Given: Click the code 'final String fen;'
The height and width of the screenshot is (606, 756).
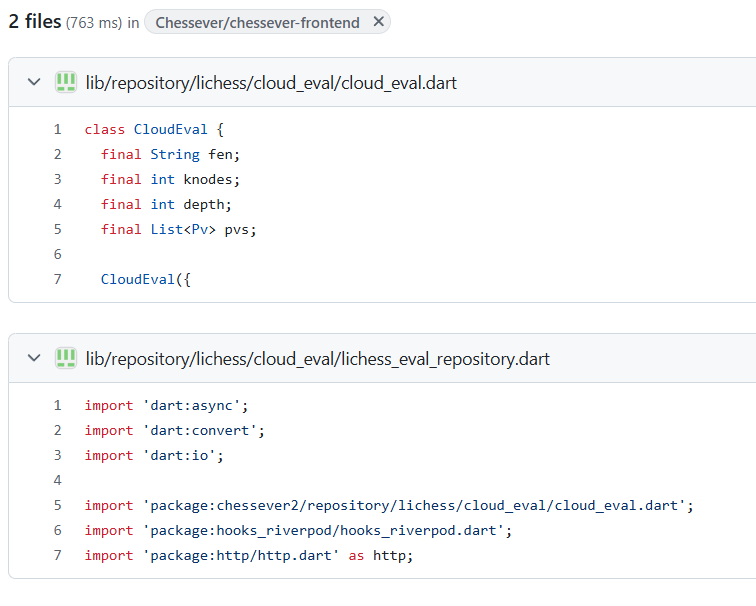Looking at the screenshot, I should click(170, 154).
